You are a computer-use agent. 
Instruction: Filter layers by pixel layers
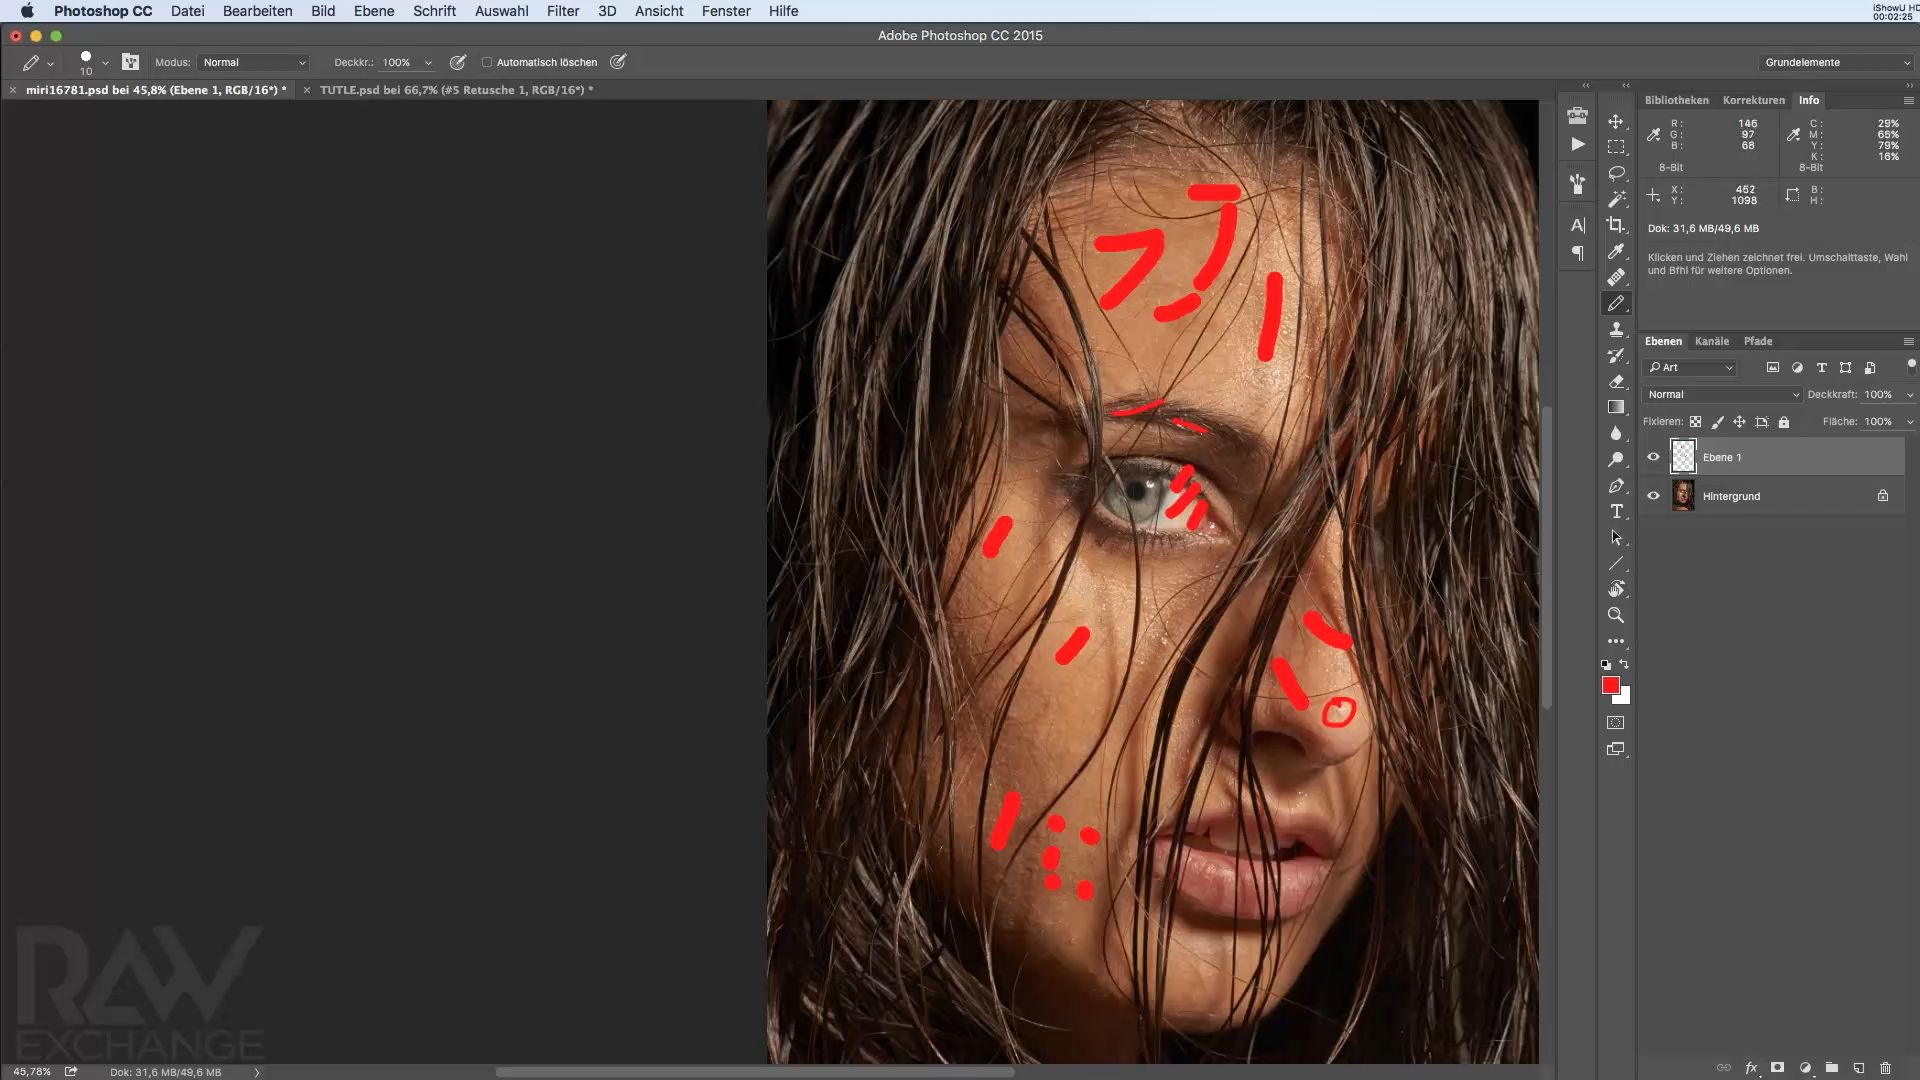point(1773,367)
